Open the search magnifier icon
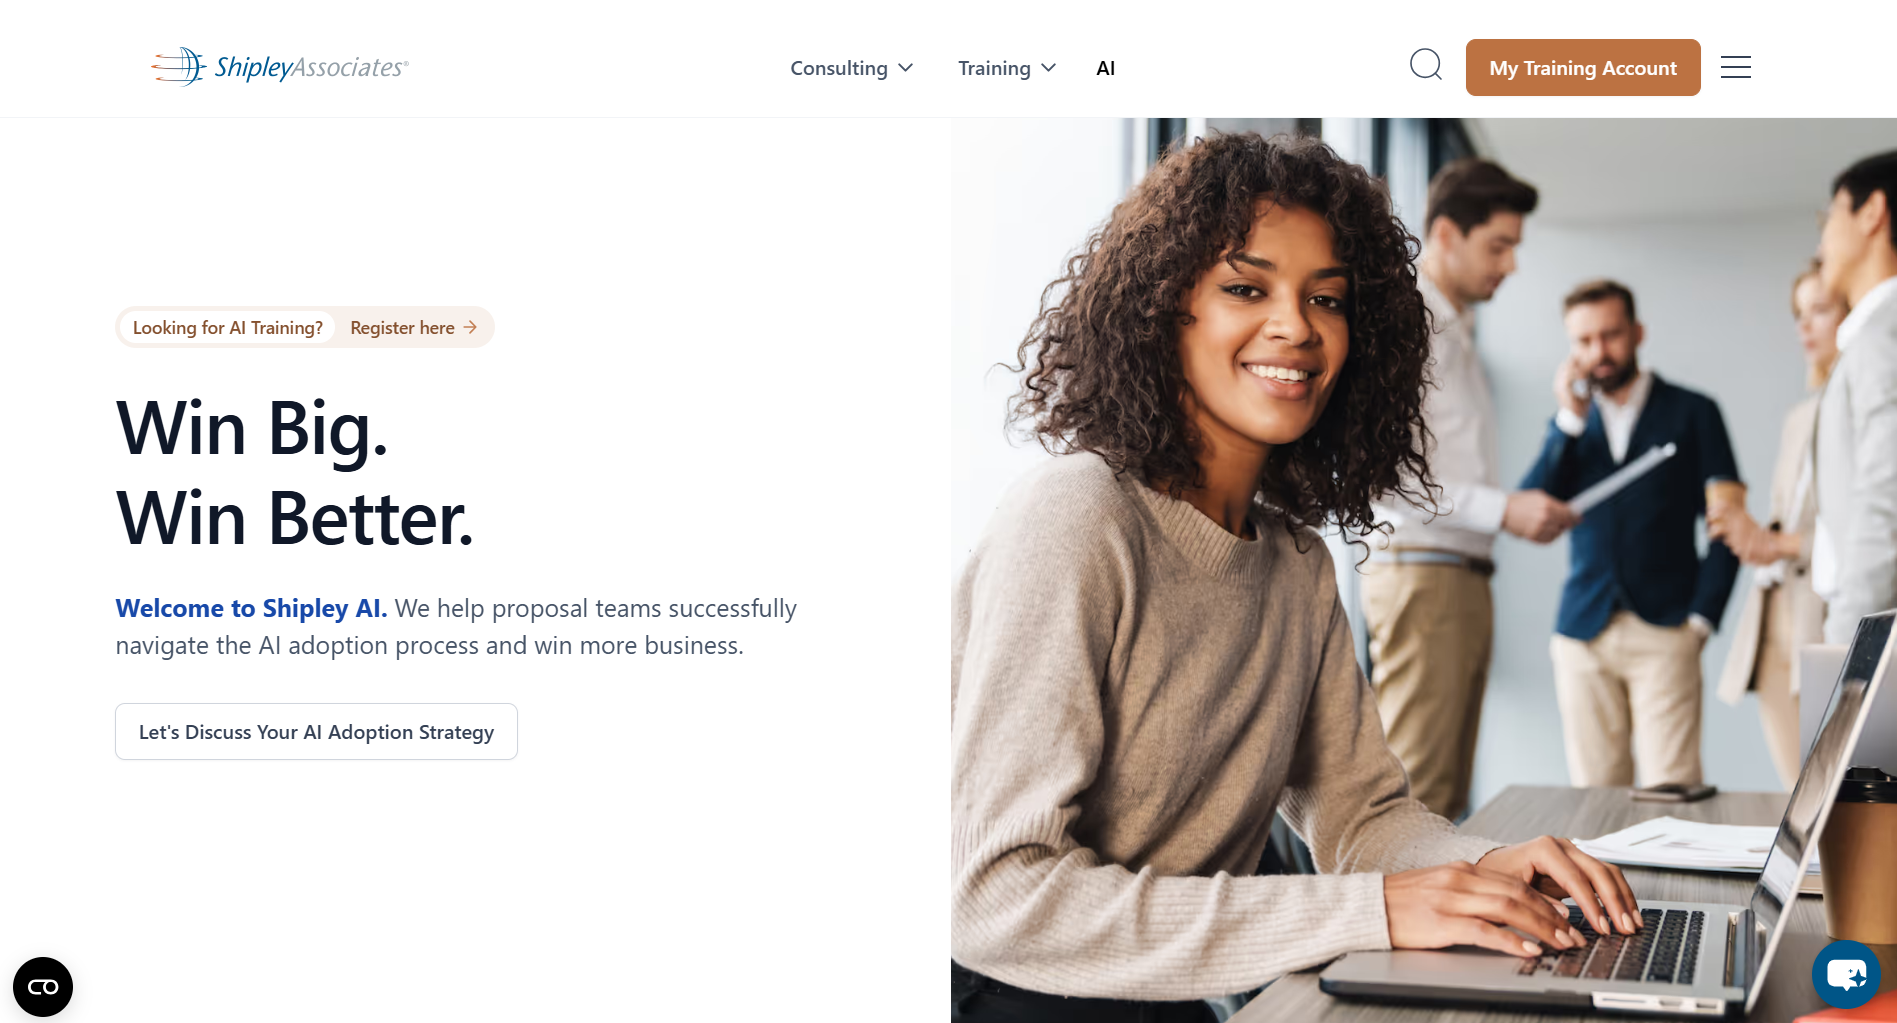 (x=1425, y=65)
